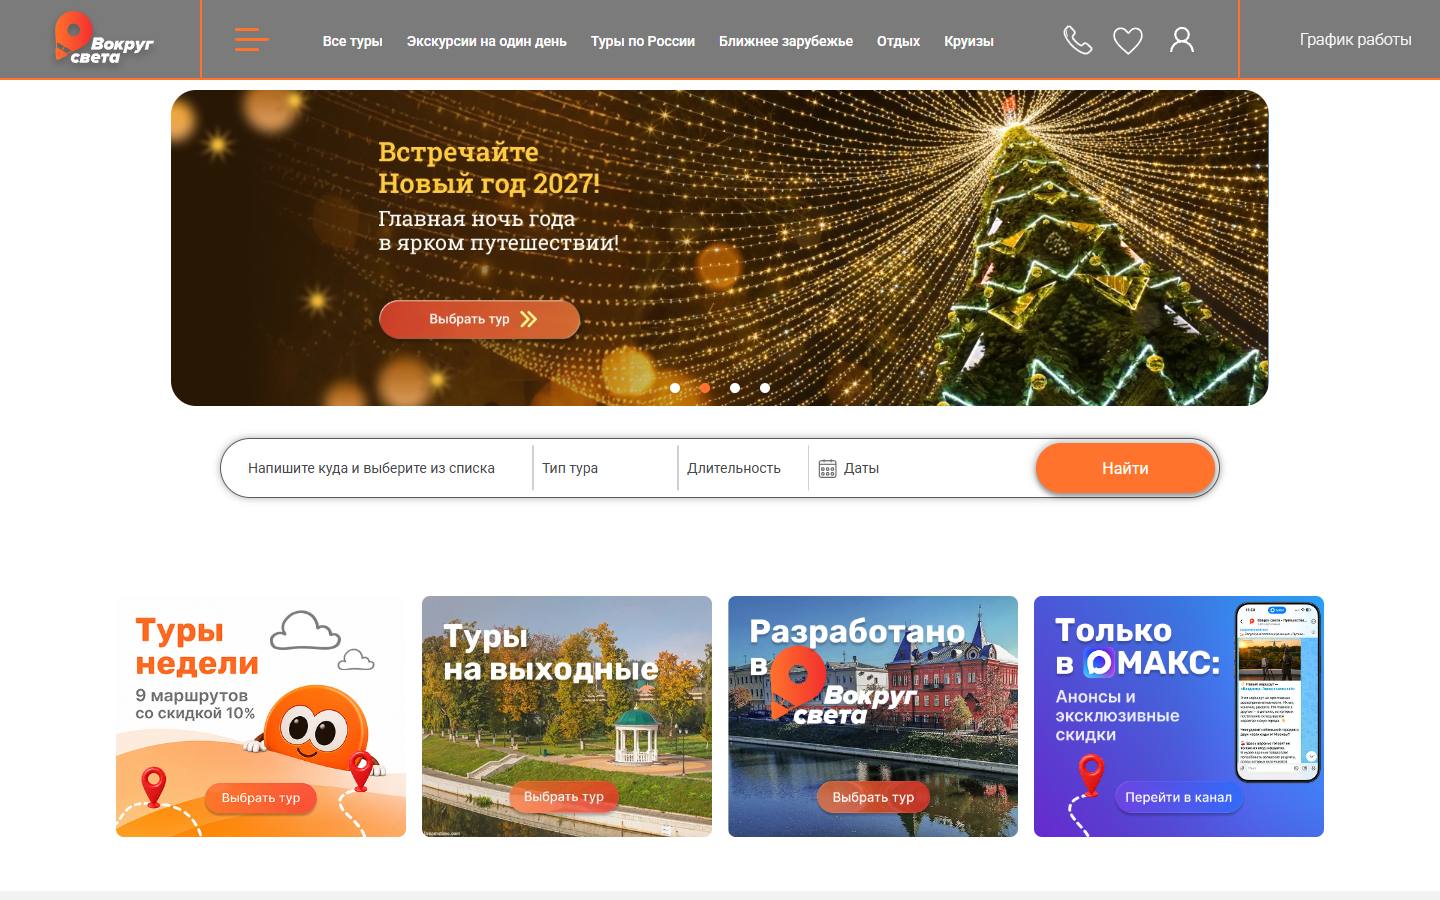Click the calendar icon in Даты field
The image size is (1440, 900).
[x=827, y=468]
